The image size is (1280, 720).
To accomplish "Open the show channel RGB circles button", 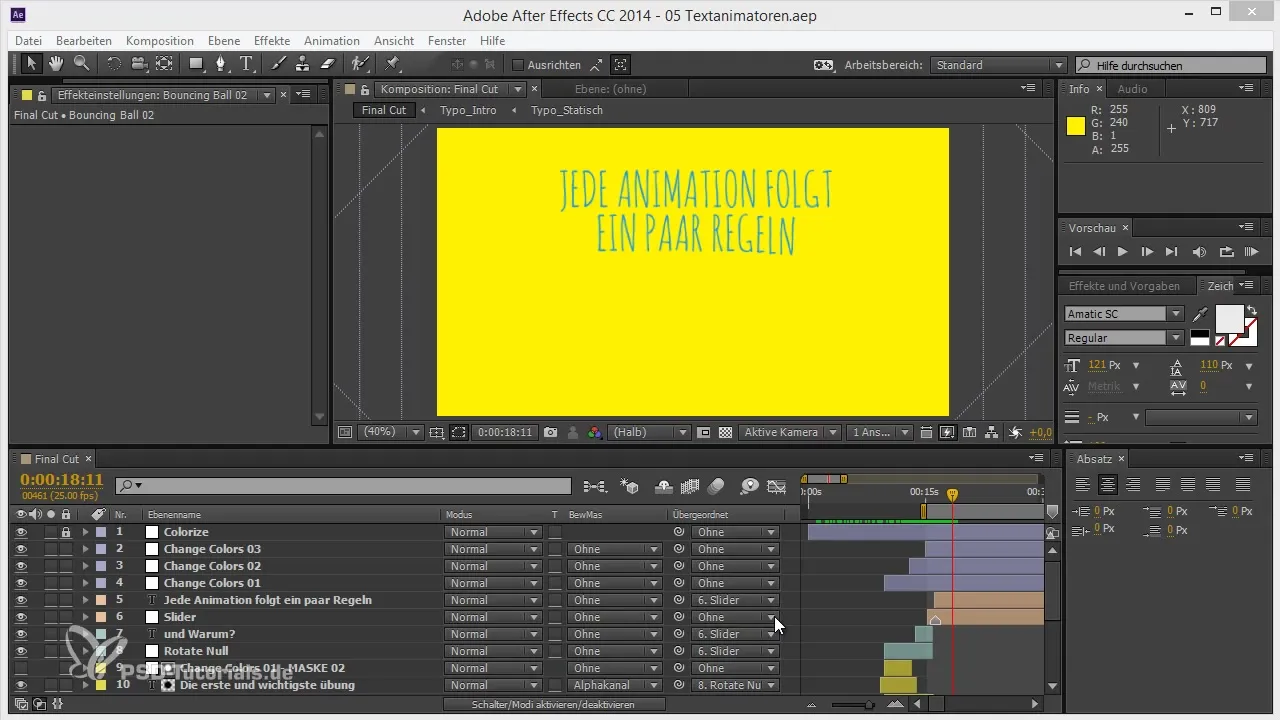I will (x=595, y=433).
